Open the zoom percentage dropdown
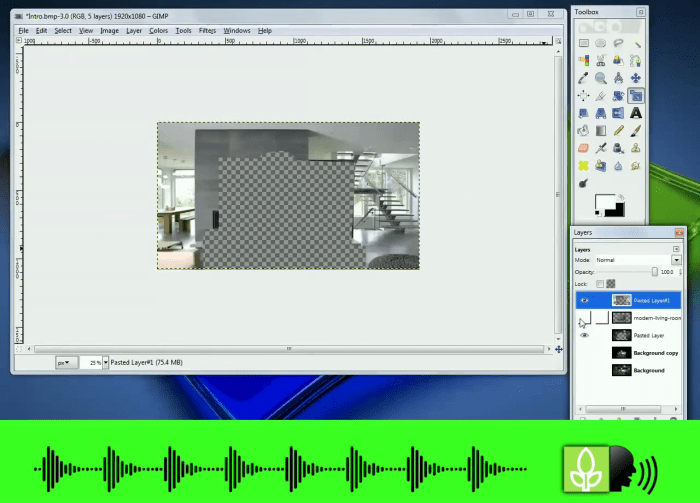This screenshot has width=700, height=503. point(103,362)
